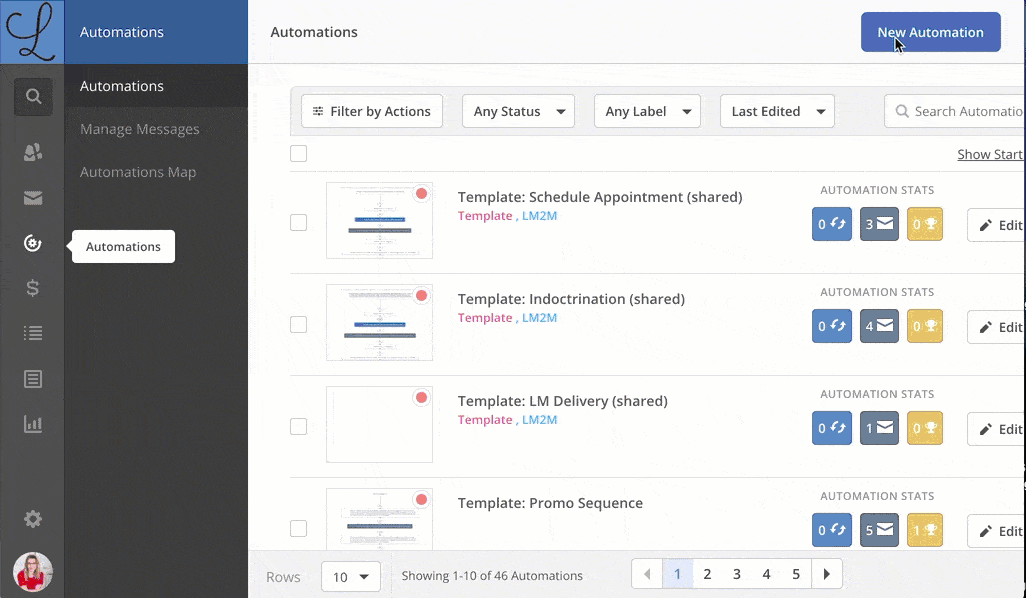The height and width of the screenshot is (598, 1026).
Task: Open the Reports bar-chart icon
Action: tap(32, 424)
